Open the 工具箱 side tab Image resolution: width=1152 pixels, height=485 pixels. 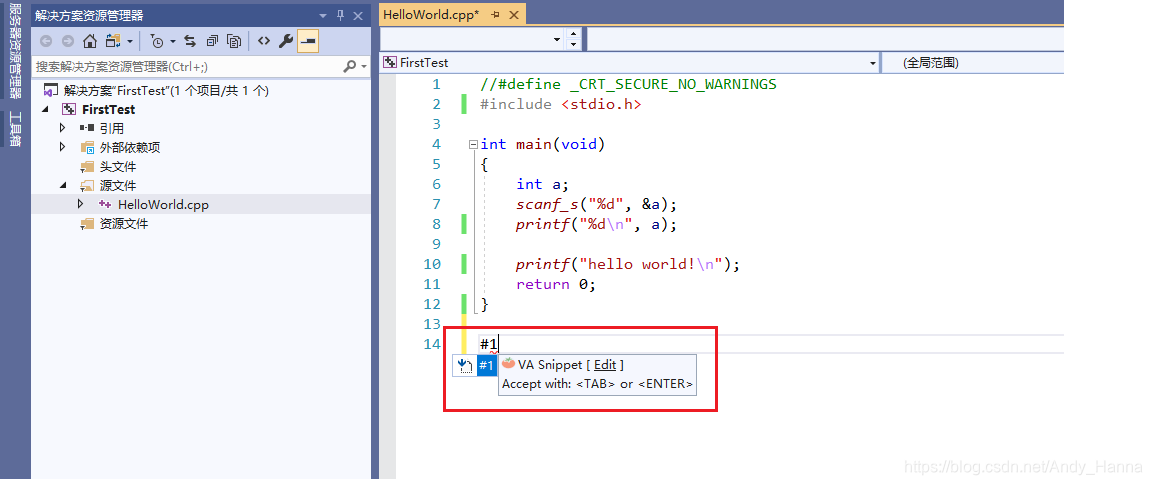tap(15, 129)
